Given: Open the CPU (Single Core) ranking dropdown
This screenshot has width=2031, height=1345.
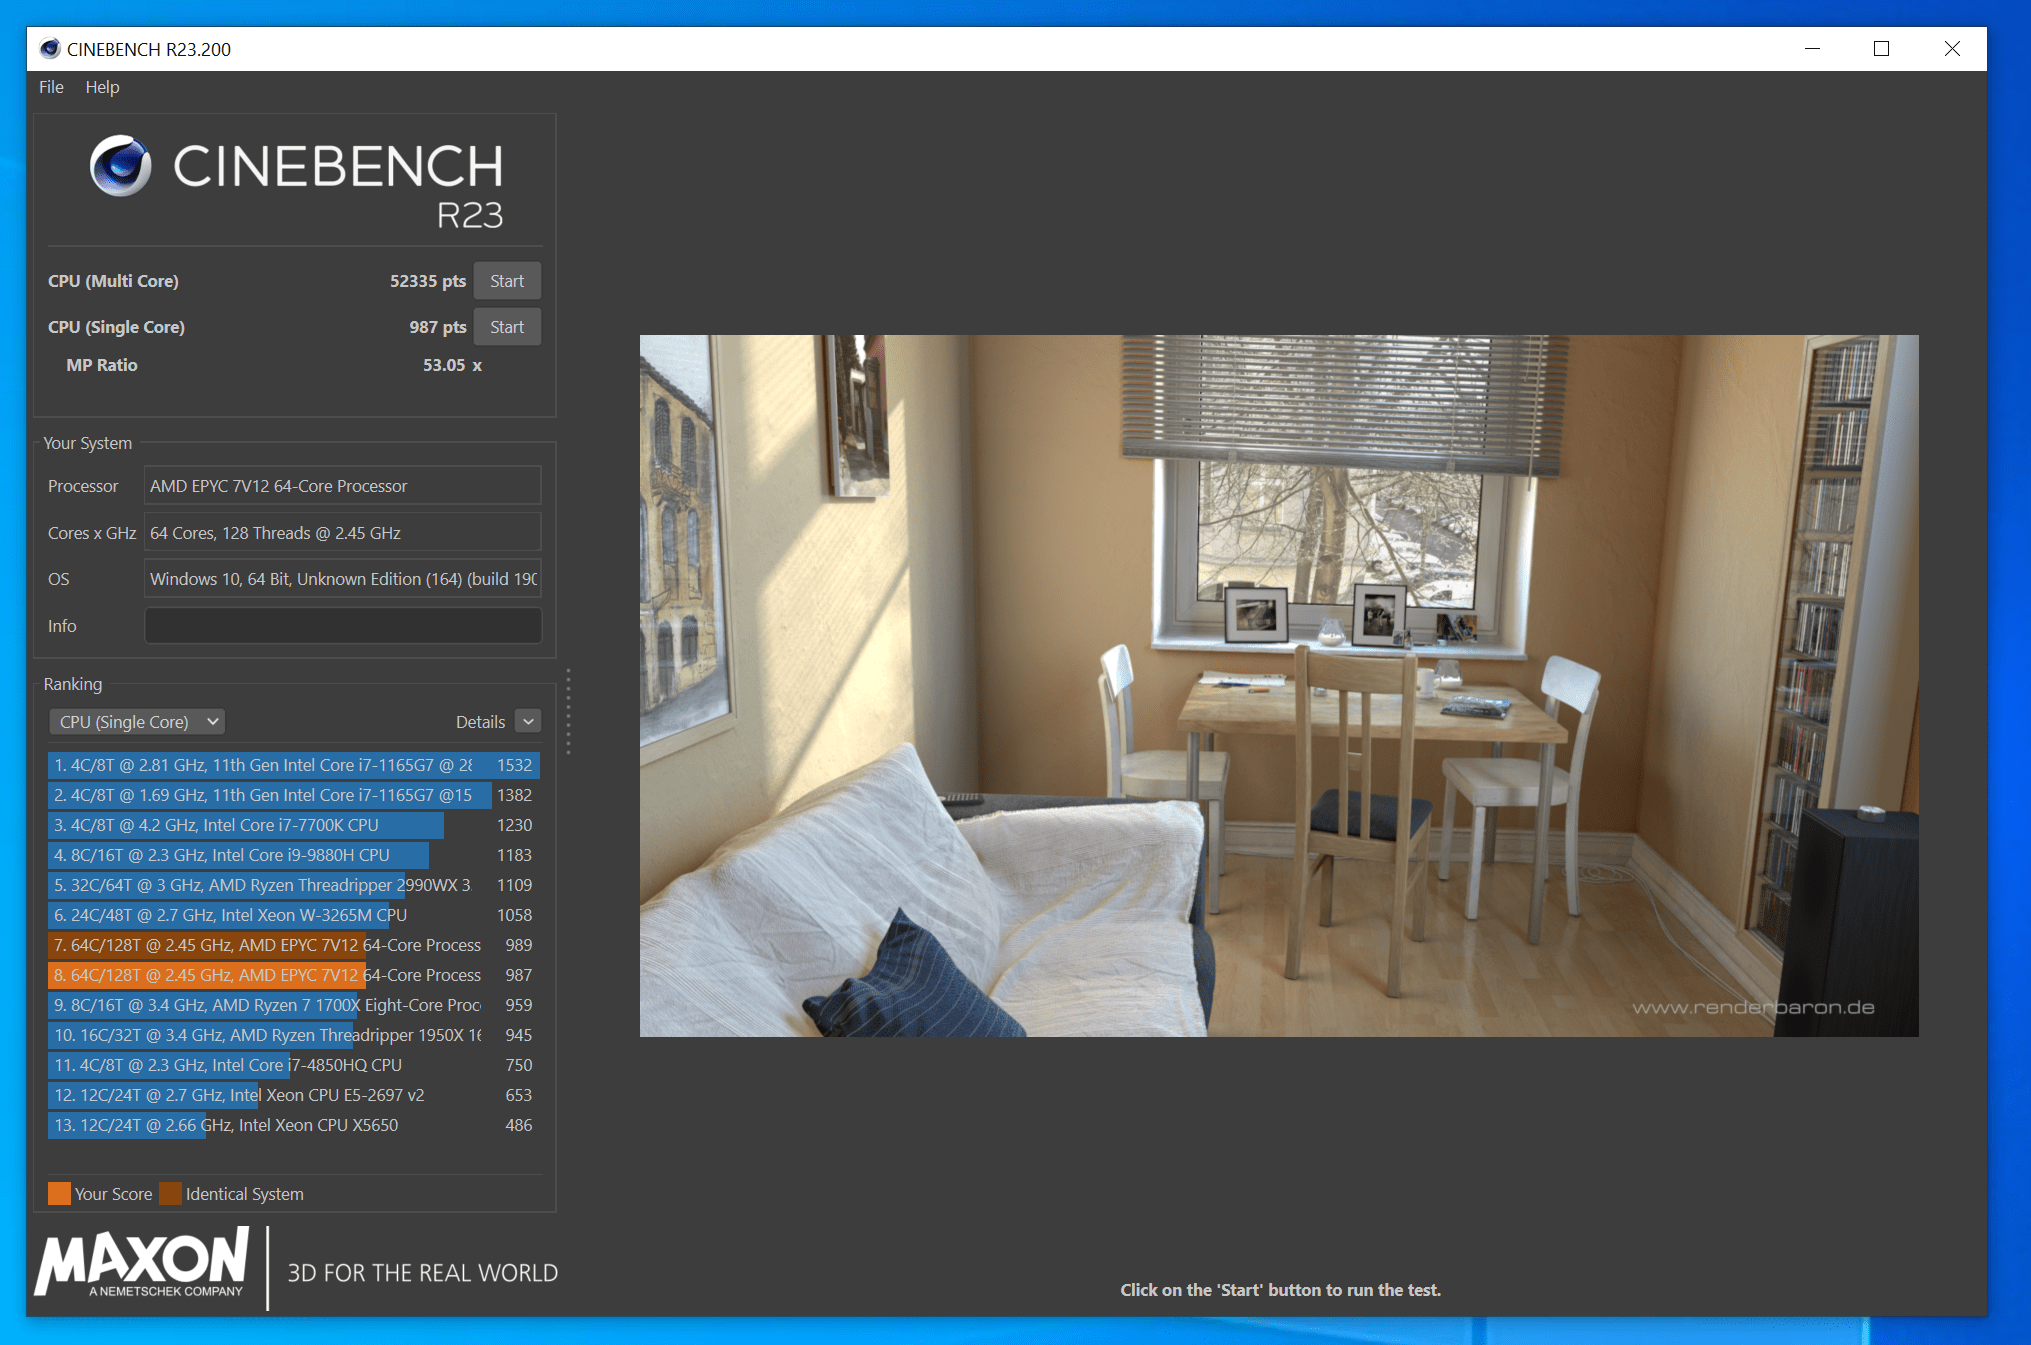Looking at the screenshot, I should click(x=137, y=722).
